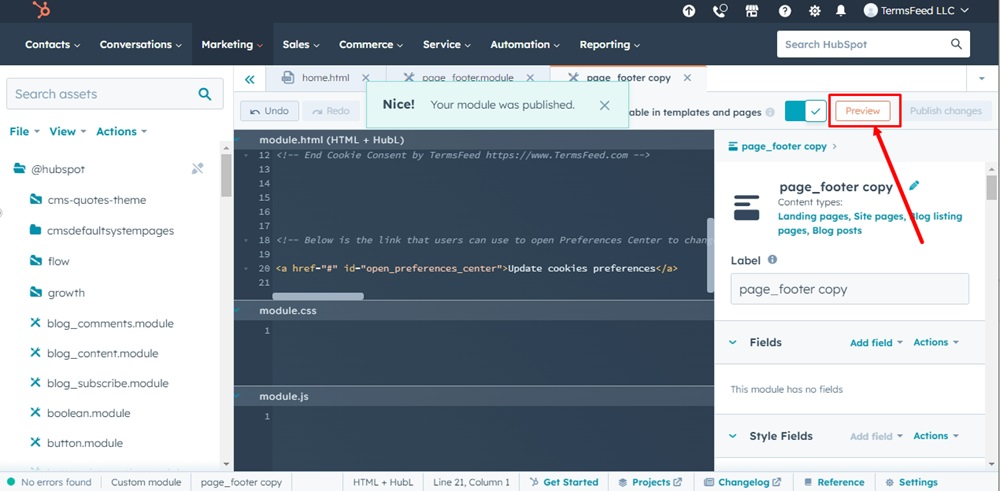Viewport: 1000px width, 491px height.
Task: Click the Publish changes button
Action: tap(946, 111)
